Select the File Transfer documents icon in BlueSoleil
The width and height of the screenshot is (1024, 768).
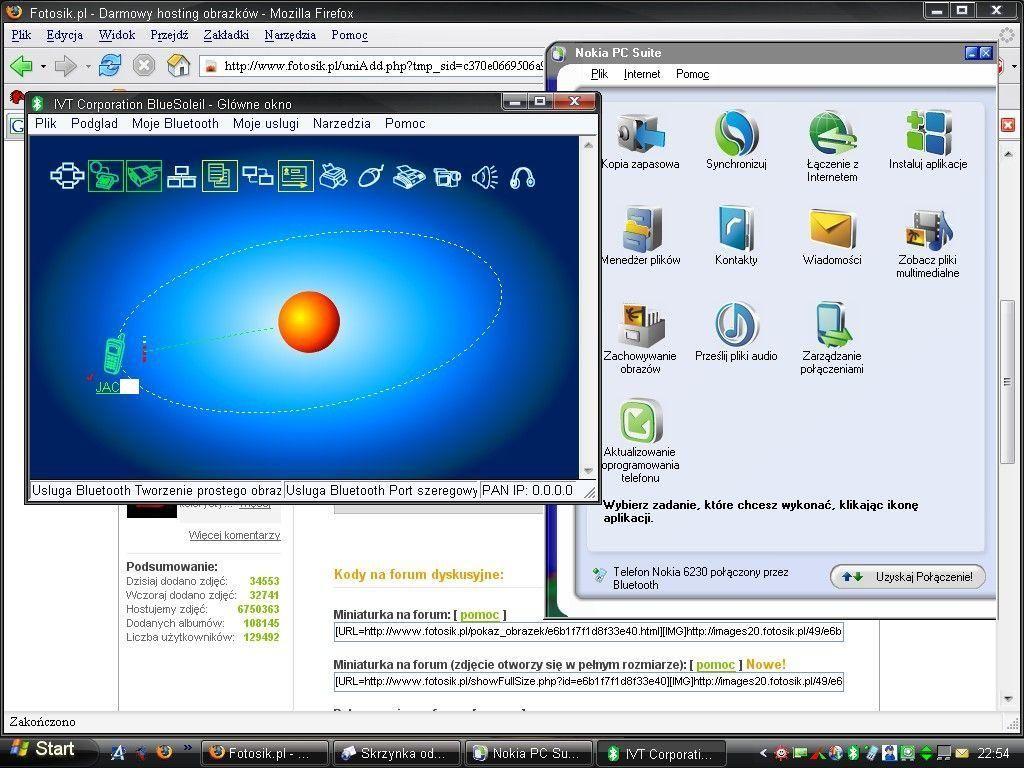tap(219, 176)
